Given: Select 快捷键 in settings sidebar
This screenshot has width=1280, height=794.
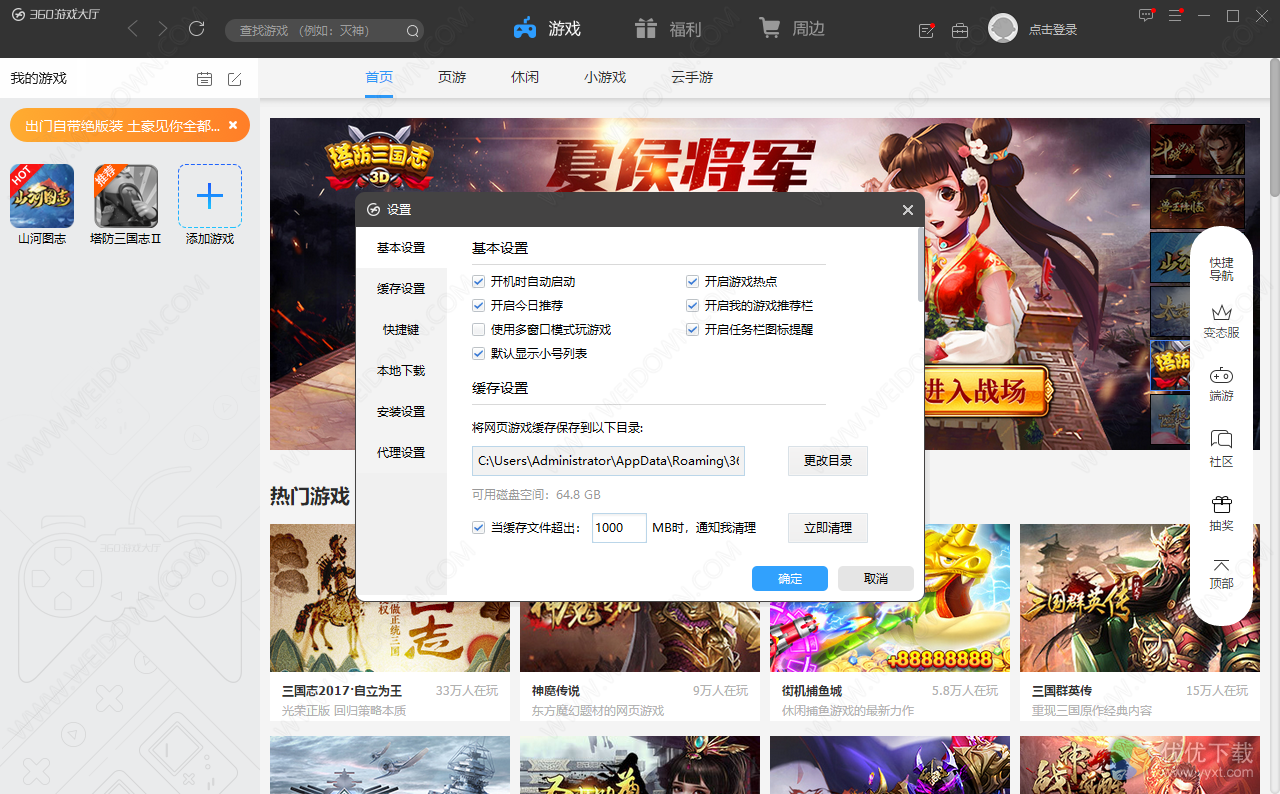Looking at the screenshot, I should 401,330.
